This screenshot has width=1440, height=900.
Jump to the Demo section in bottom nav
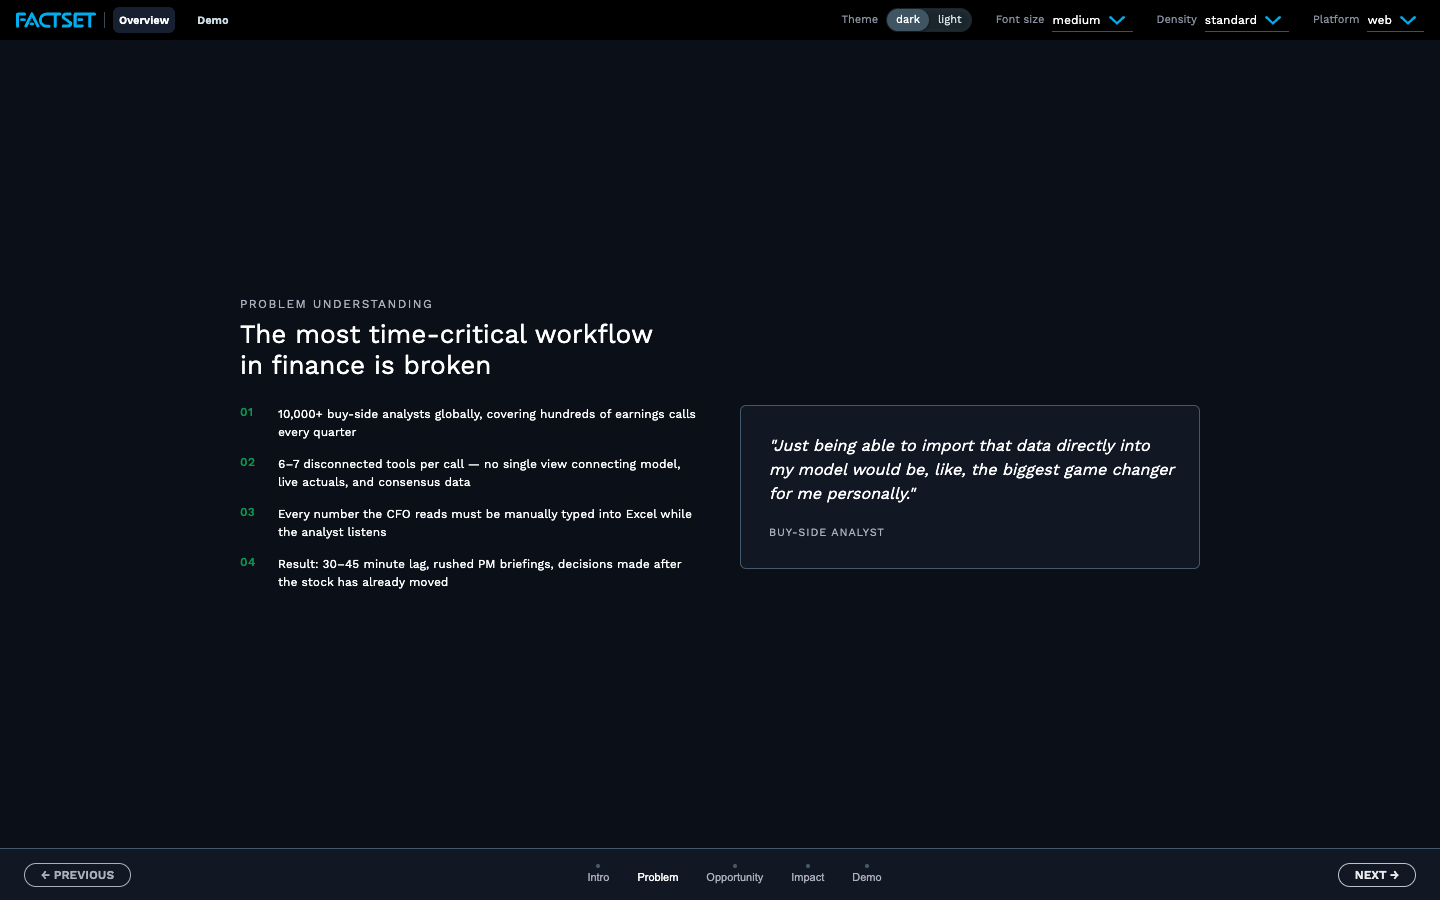pyautogui.click(x=867, y=874)
